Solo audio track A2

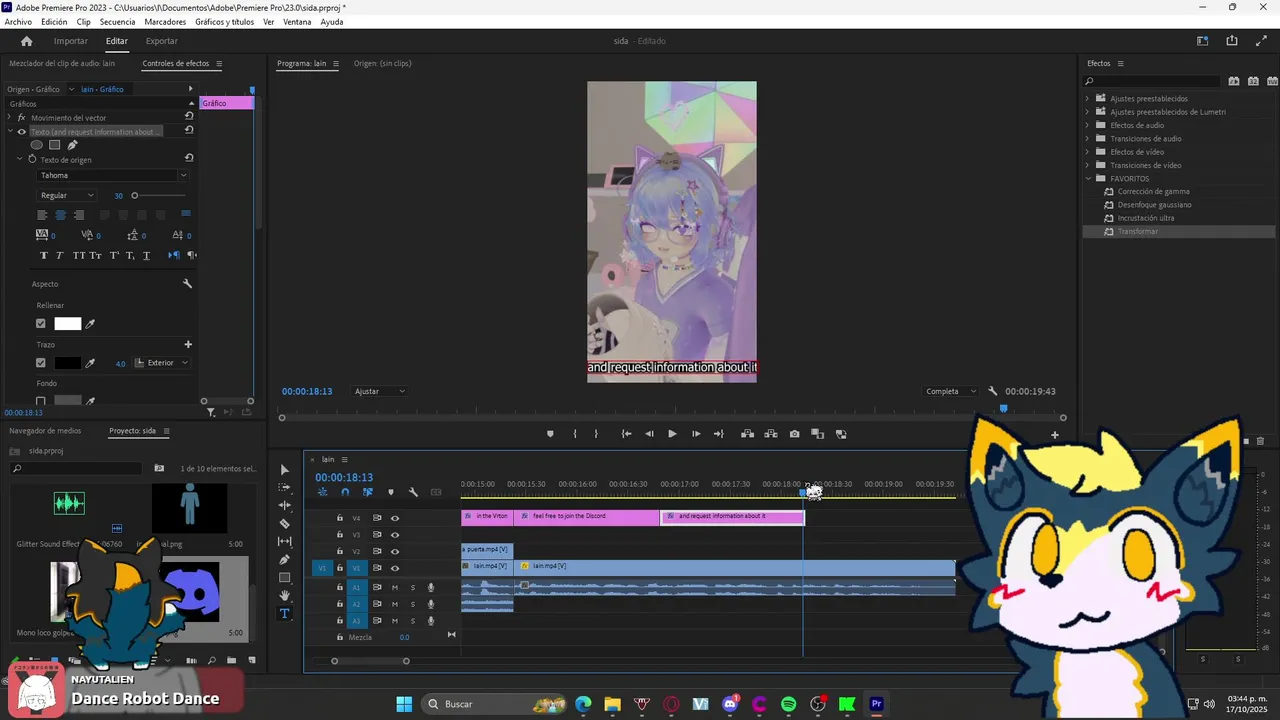click(412, 604)
